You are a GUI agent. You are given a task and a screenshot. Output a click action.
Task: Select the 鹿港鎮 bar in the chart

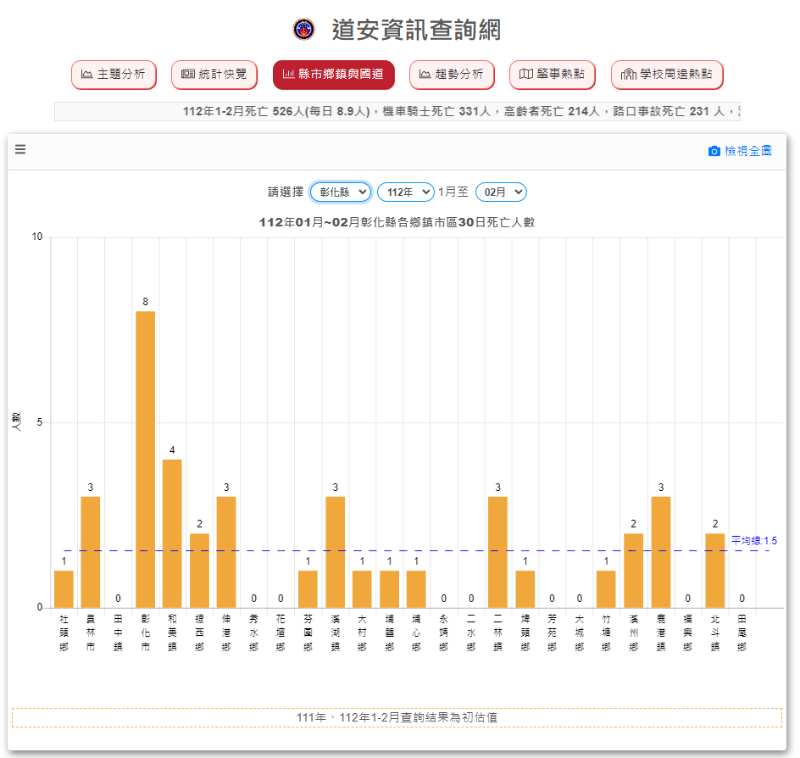click(x=660, y=552)
